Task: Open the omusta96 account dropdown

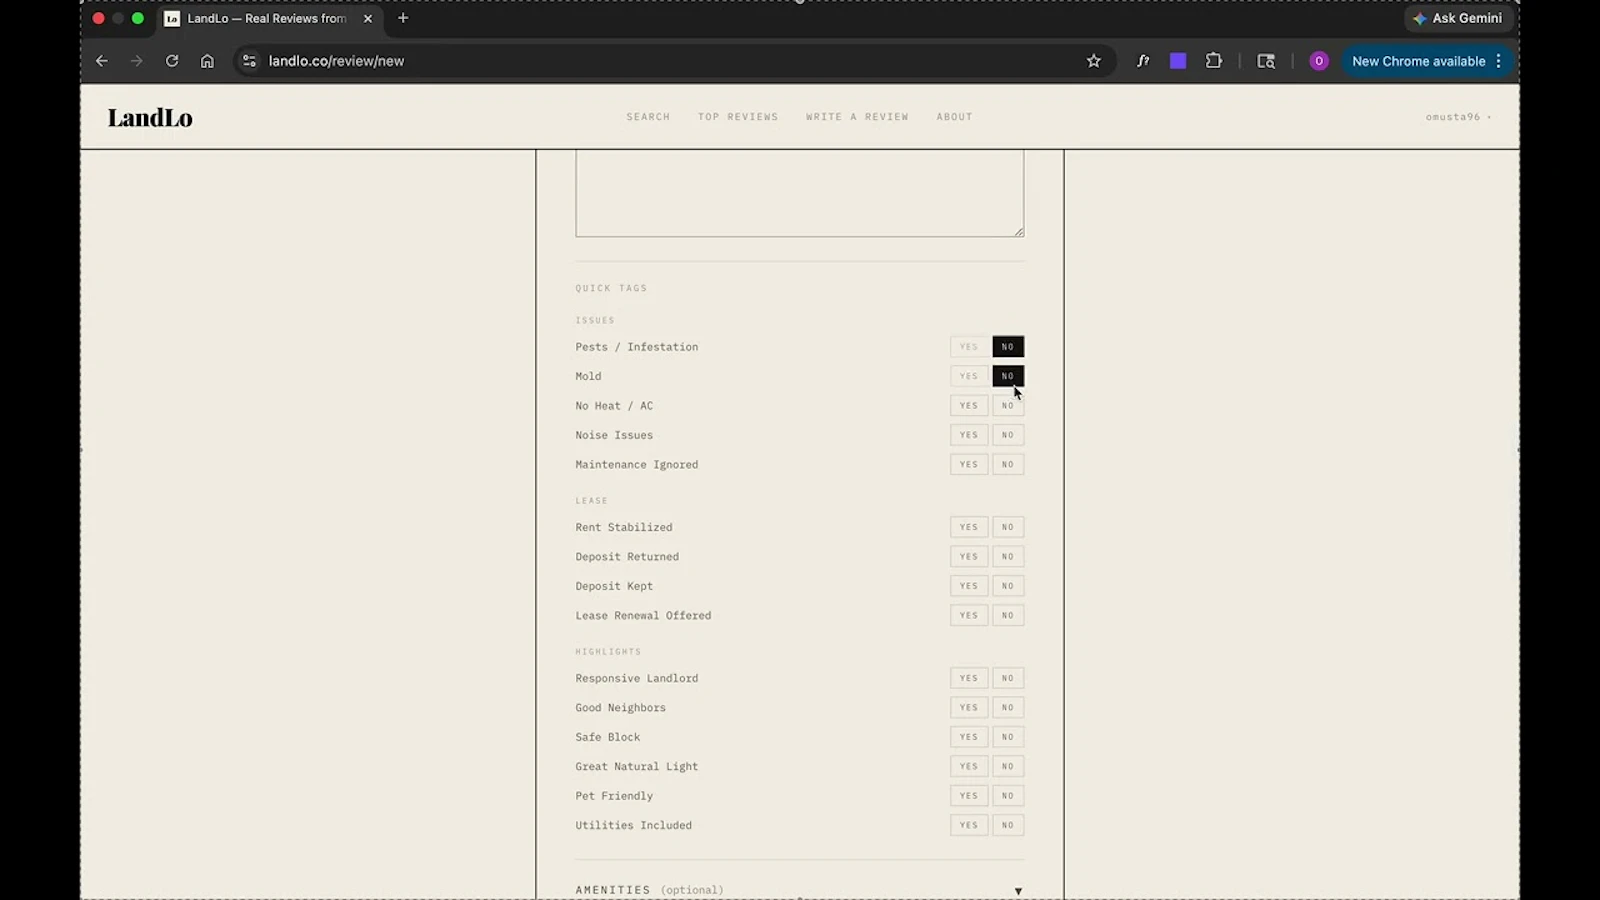Action: (x=1458, y=117)
